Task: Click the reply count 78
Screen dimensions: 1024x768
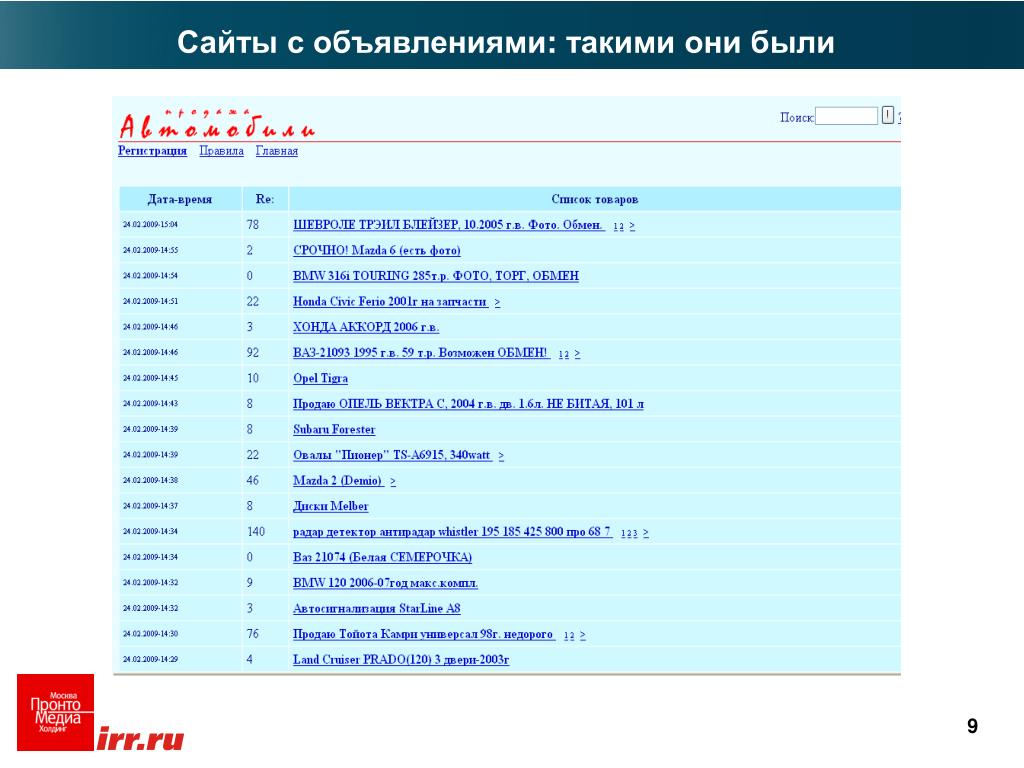Action: tap(253, 225)
